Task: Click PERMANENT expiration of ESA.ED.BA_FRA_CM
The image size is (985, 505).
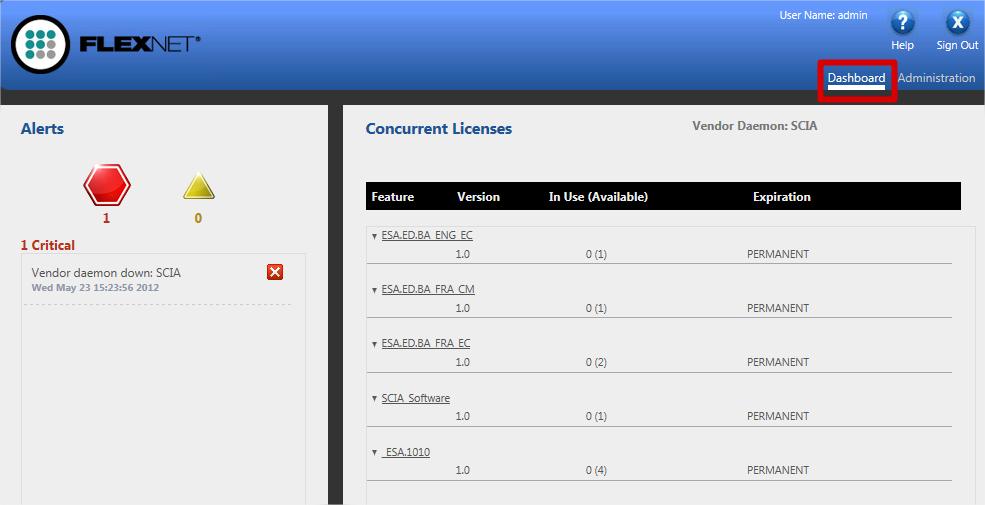Action: coord(778,308)
